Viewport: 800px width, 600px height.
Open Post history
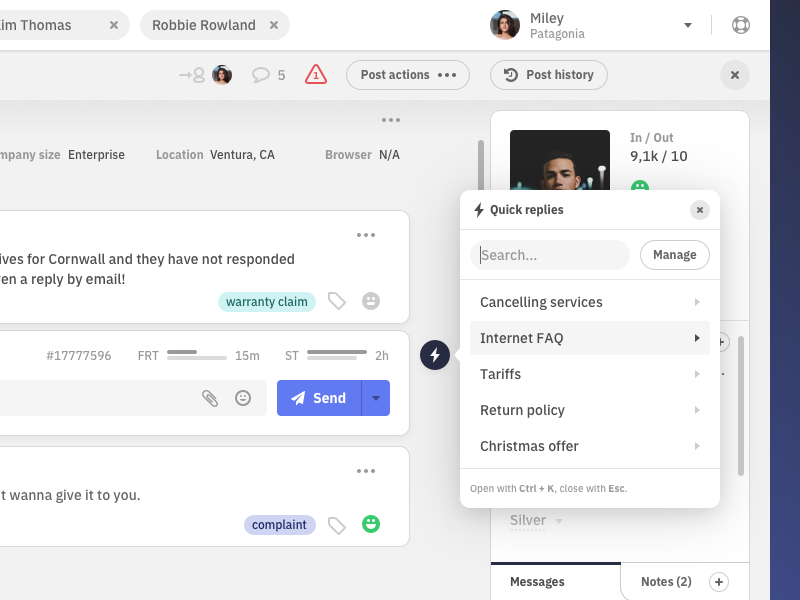pos(548,74)
